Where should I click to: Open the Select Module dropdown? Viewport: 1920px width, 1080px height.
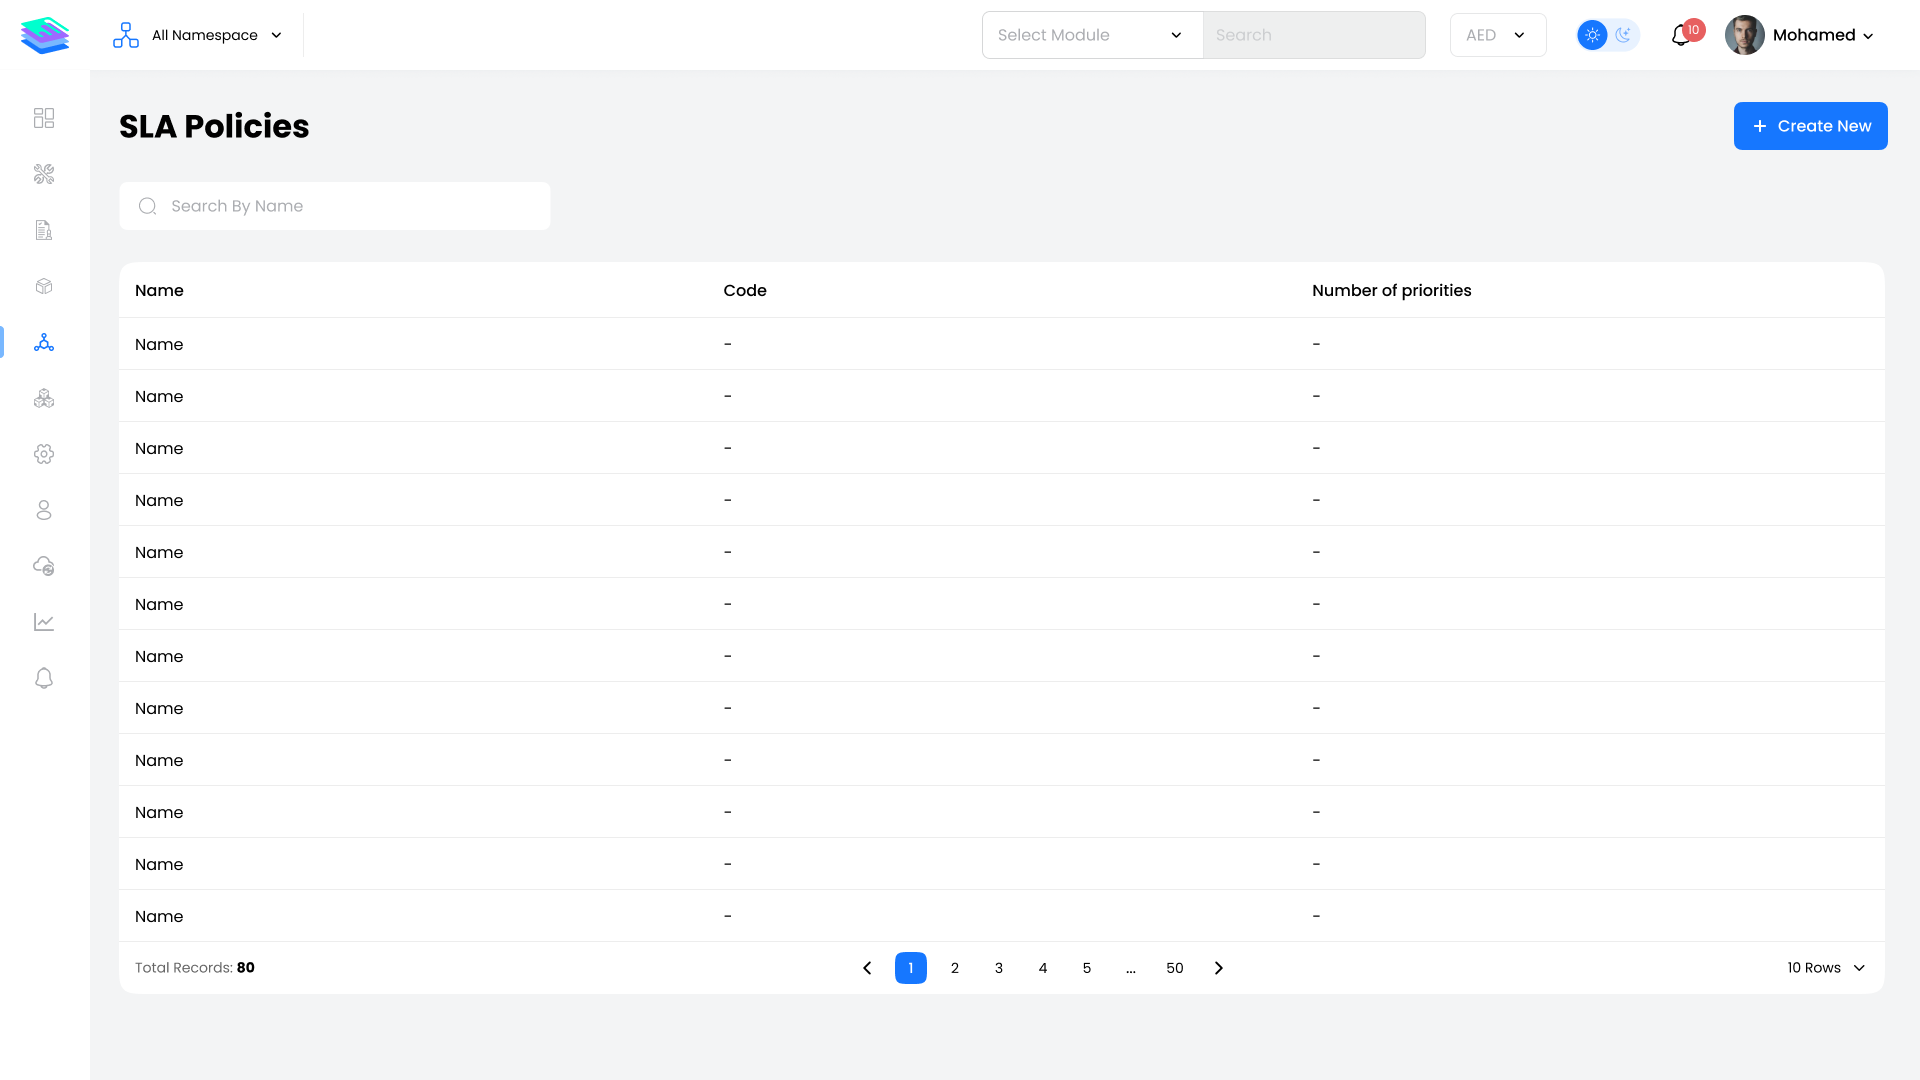click(x=1092, y=35)
